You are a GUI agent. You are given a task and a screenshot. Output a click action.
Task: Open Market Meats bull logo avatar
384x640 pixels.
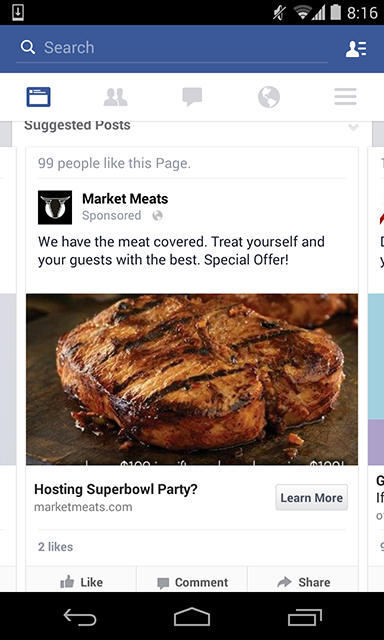click(55, 207)
